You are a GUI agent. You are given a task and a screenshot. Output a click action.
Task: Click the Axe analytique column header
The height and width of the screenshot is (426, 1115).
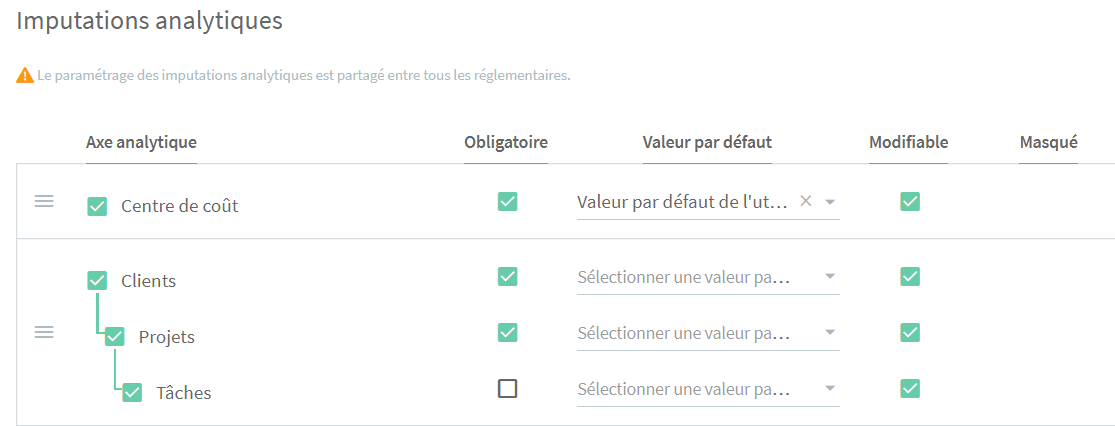tap(141, 142)
